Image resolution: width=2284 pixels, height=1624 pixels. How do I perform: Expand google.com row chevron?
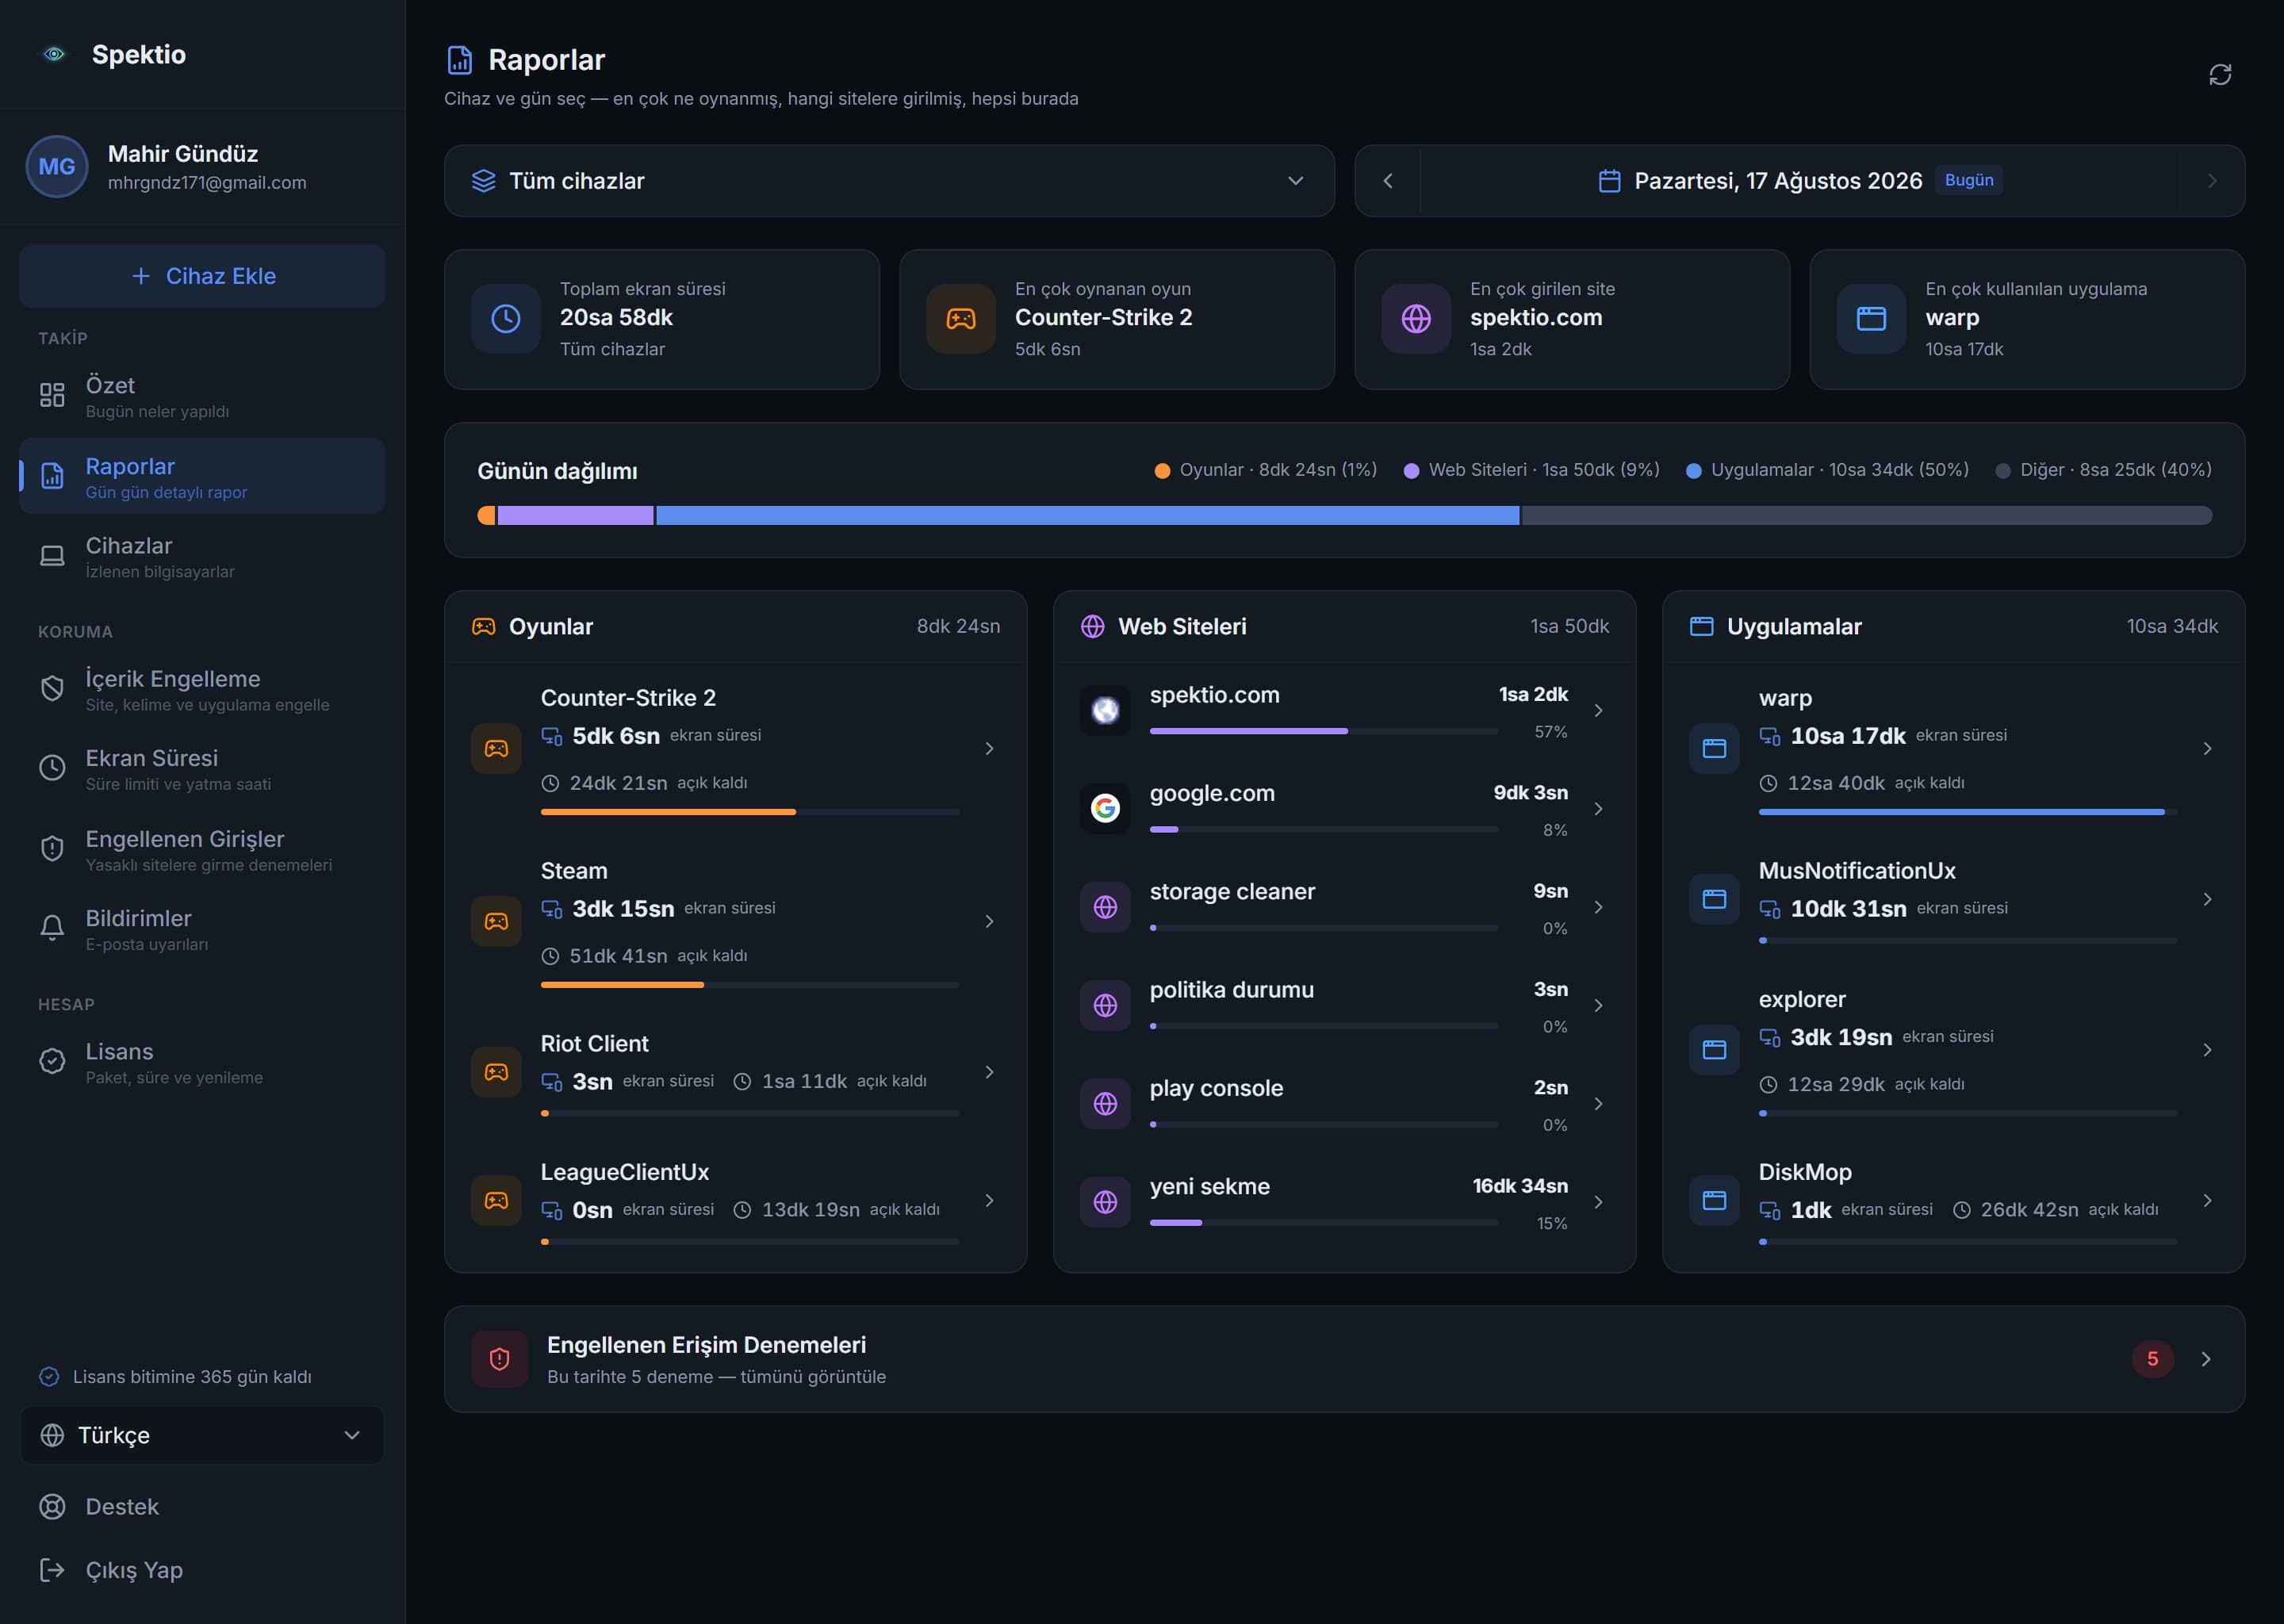[1598, 808]
